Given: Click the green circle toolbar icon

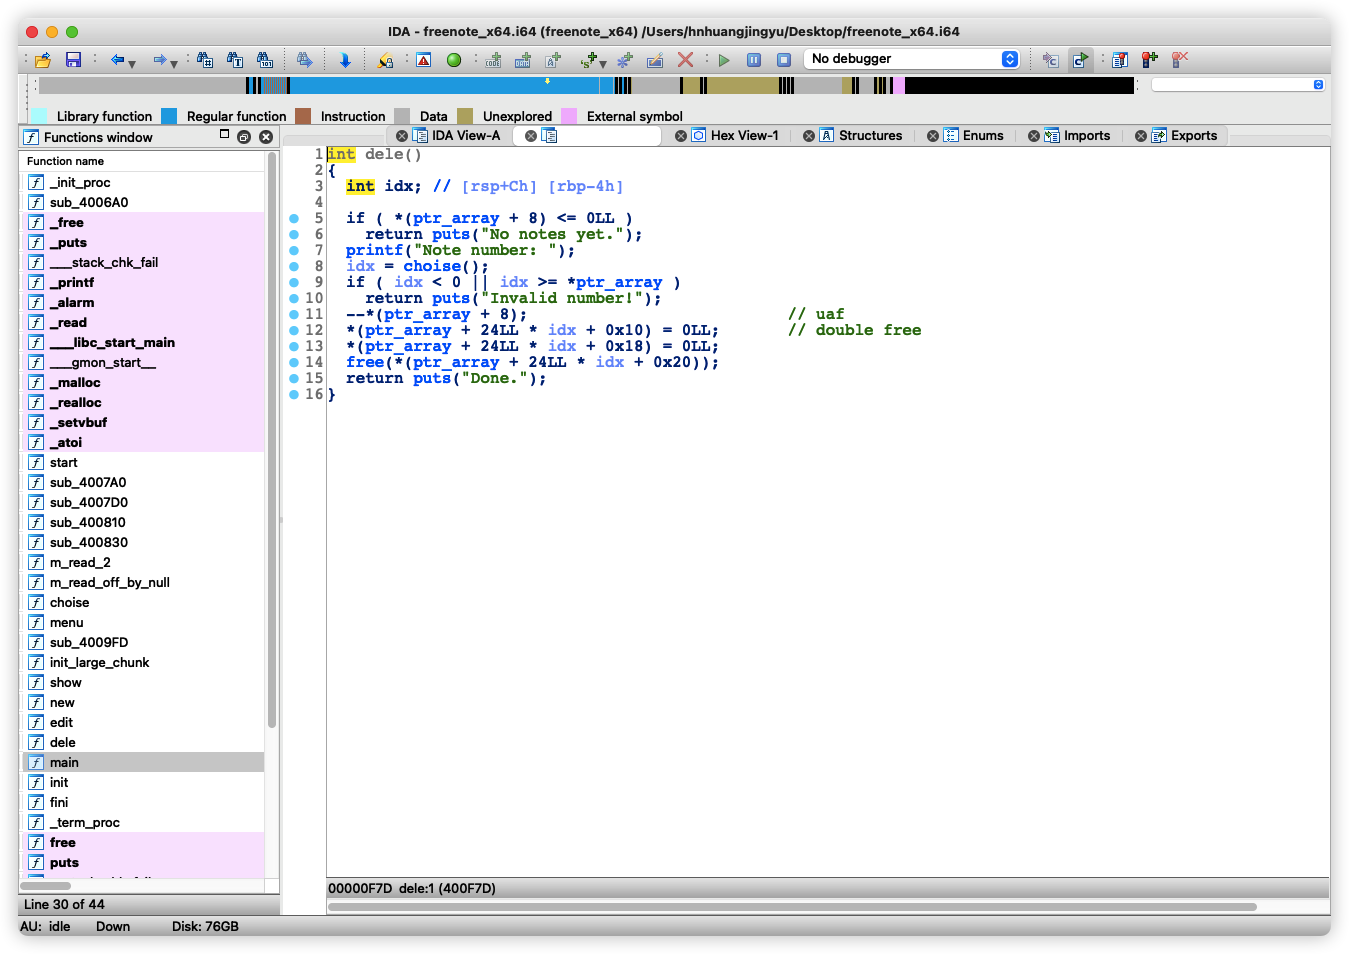Looking at the screenshot, I should [x=454, y=60].
